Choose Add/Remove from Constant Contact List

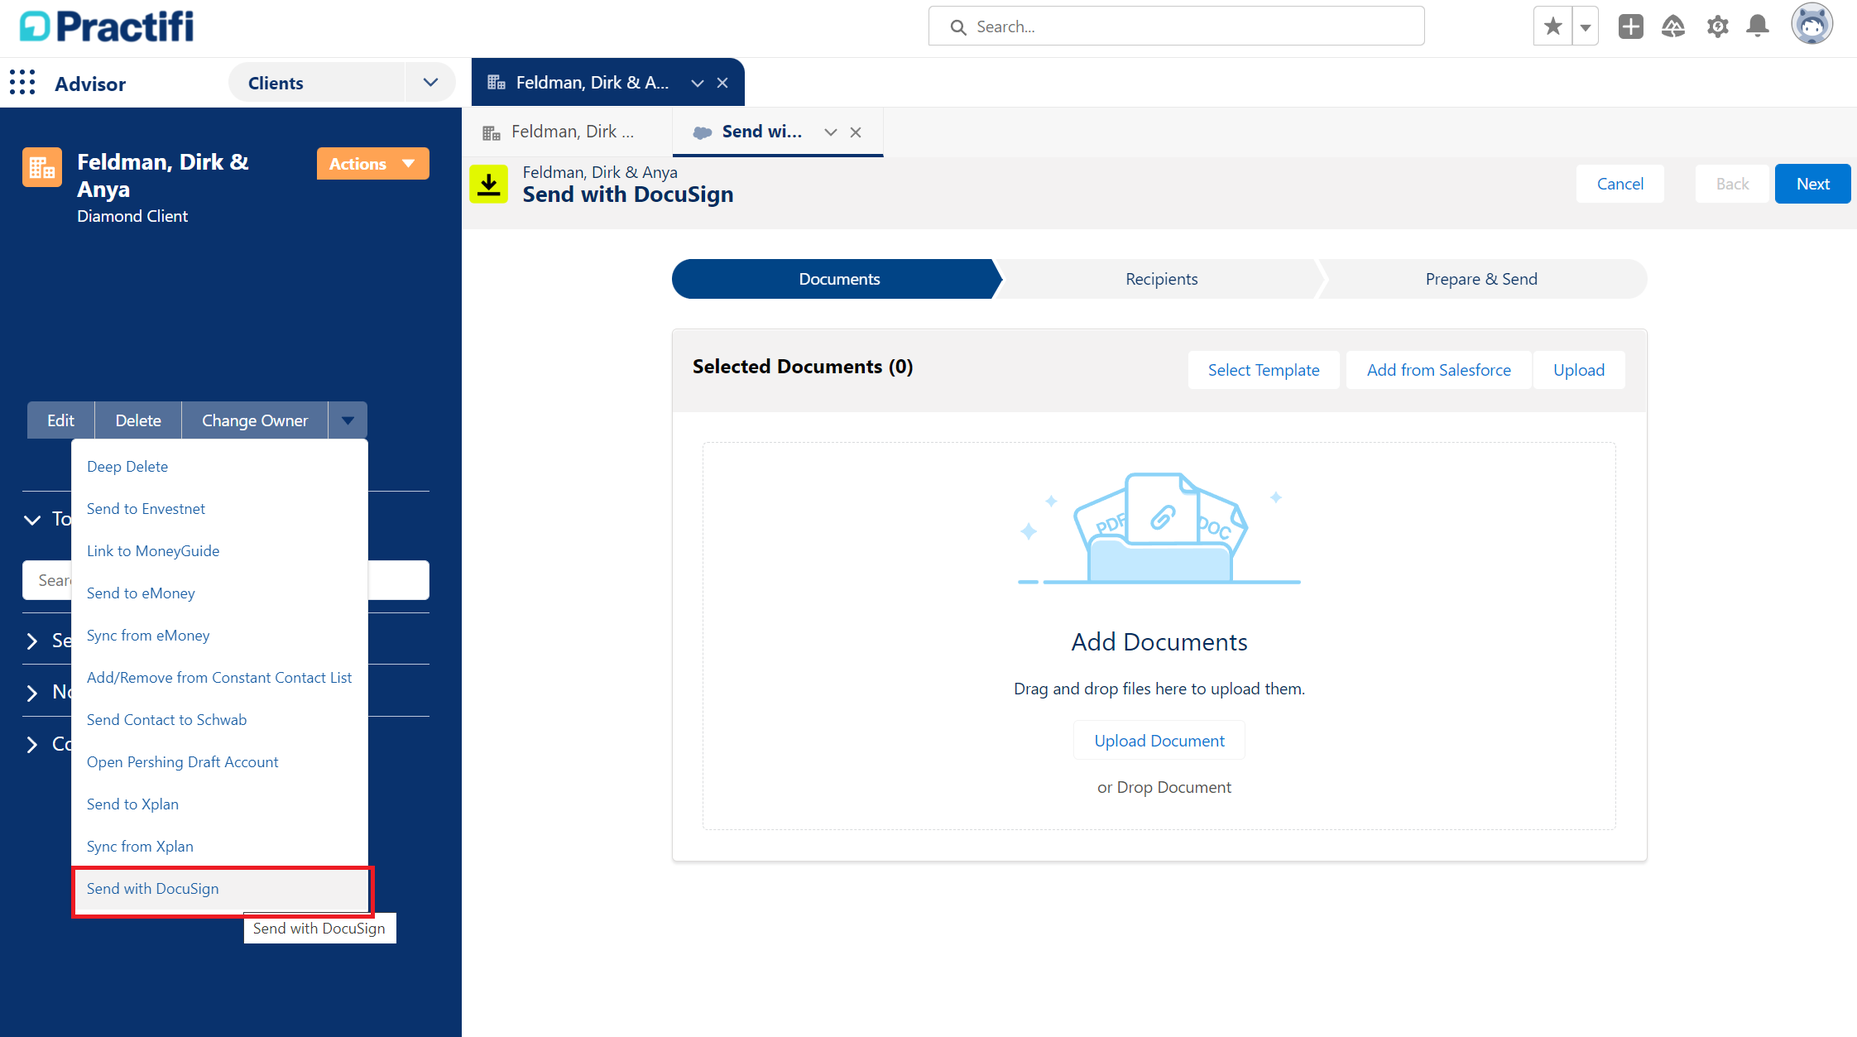pyautogui.click(x=220, y=677)
